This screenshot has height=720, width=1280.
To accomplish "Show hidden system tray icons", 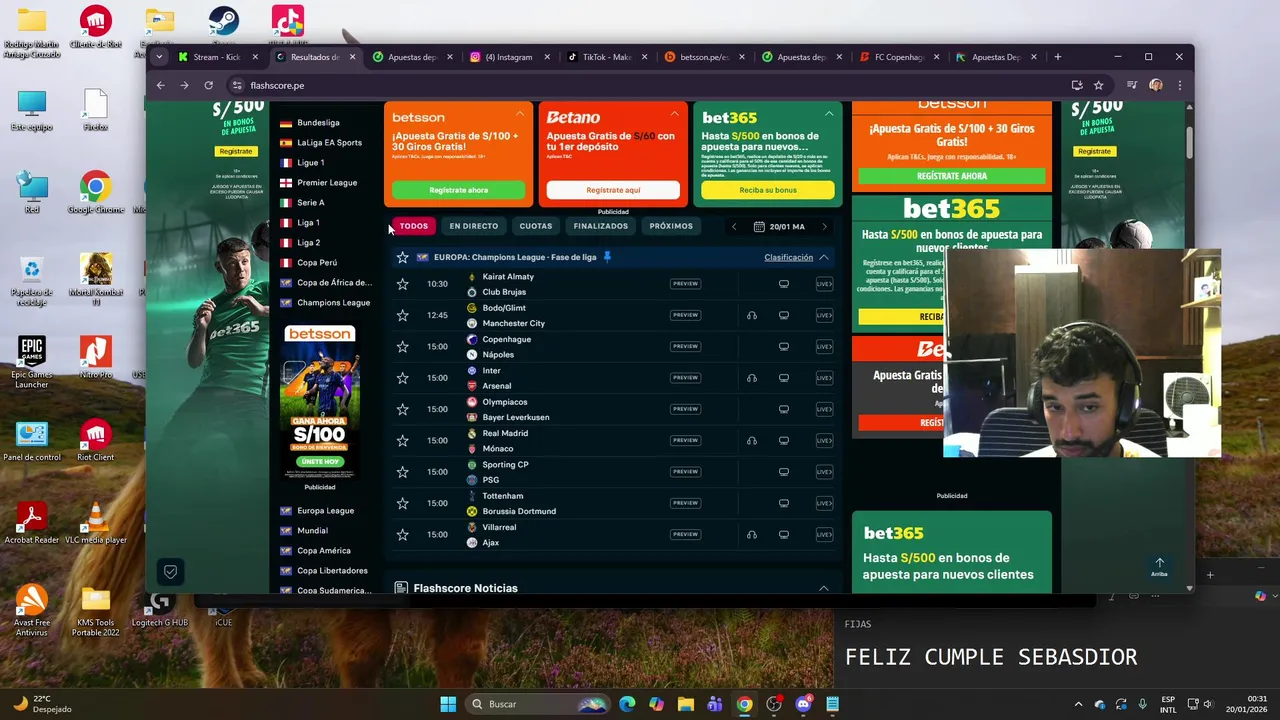I will (x=1078, y=704).
